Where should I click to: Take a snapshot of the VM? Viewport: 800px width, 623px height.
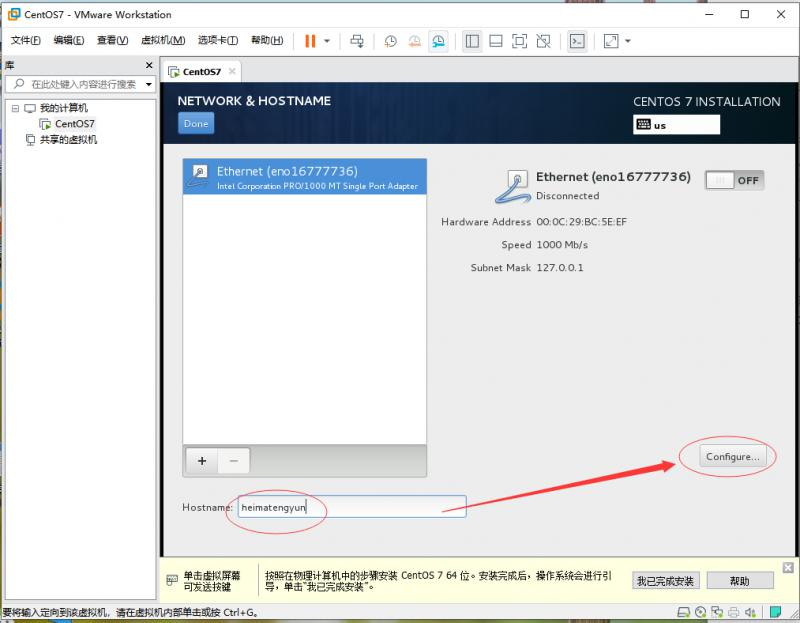[x=390, y=41]
